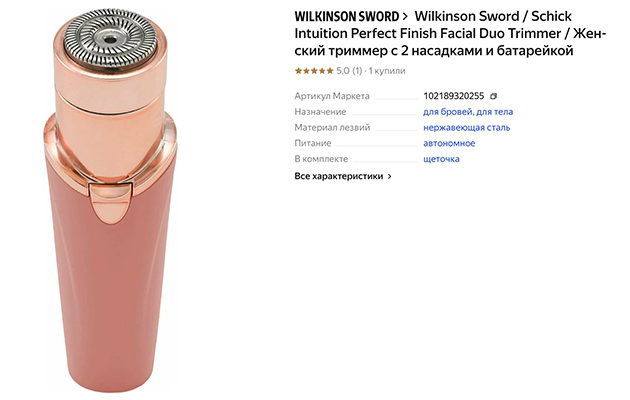Select the article number 102189320255
630x400 pixels.
tap(454, 96)
